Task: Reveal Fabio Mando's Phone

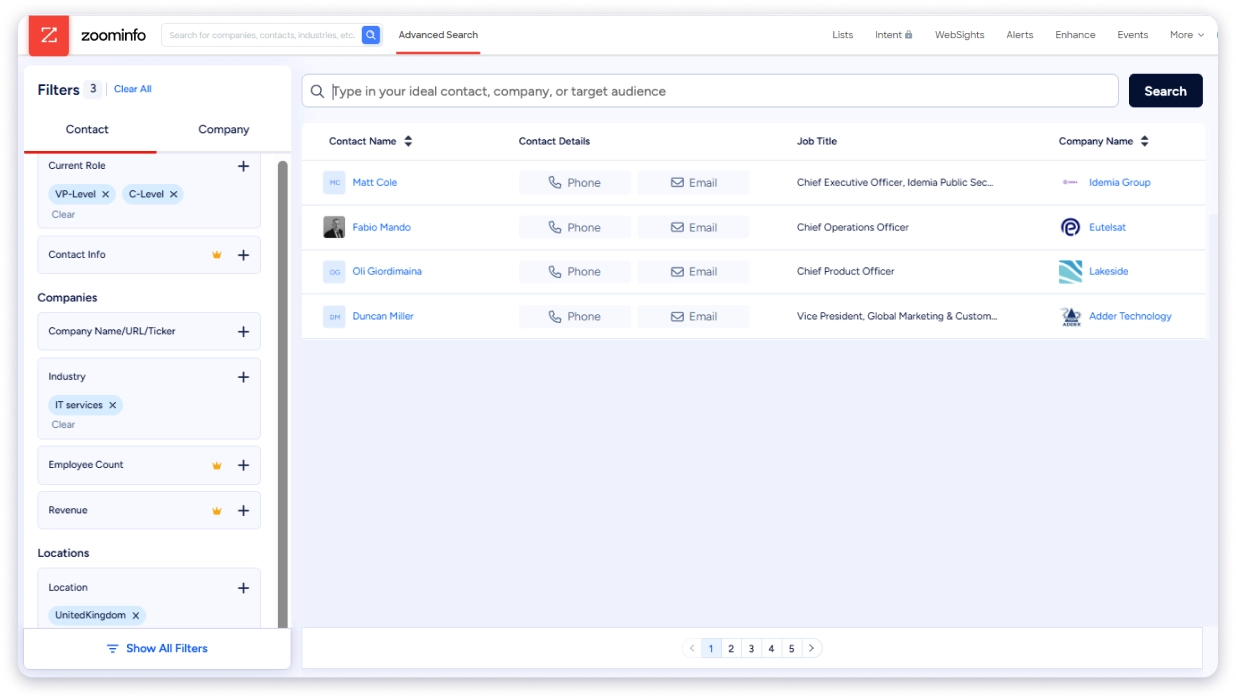Action: 575,227
